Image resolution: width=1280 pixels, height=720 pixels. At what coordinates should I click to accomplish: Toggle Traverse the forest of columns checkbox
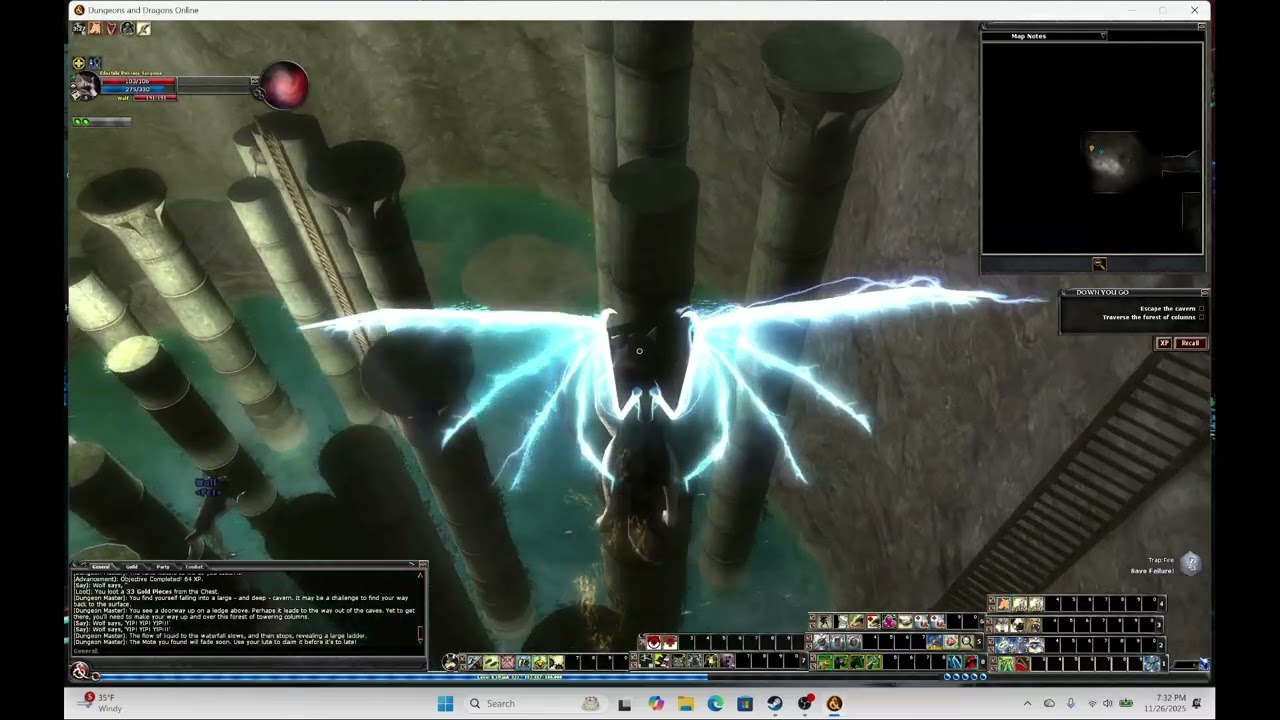(1202, 318)
